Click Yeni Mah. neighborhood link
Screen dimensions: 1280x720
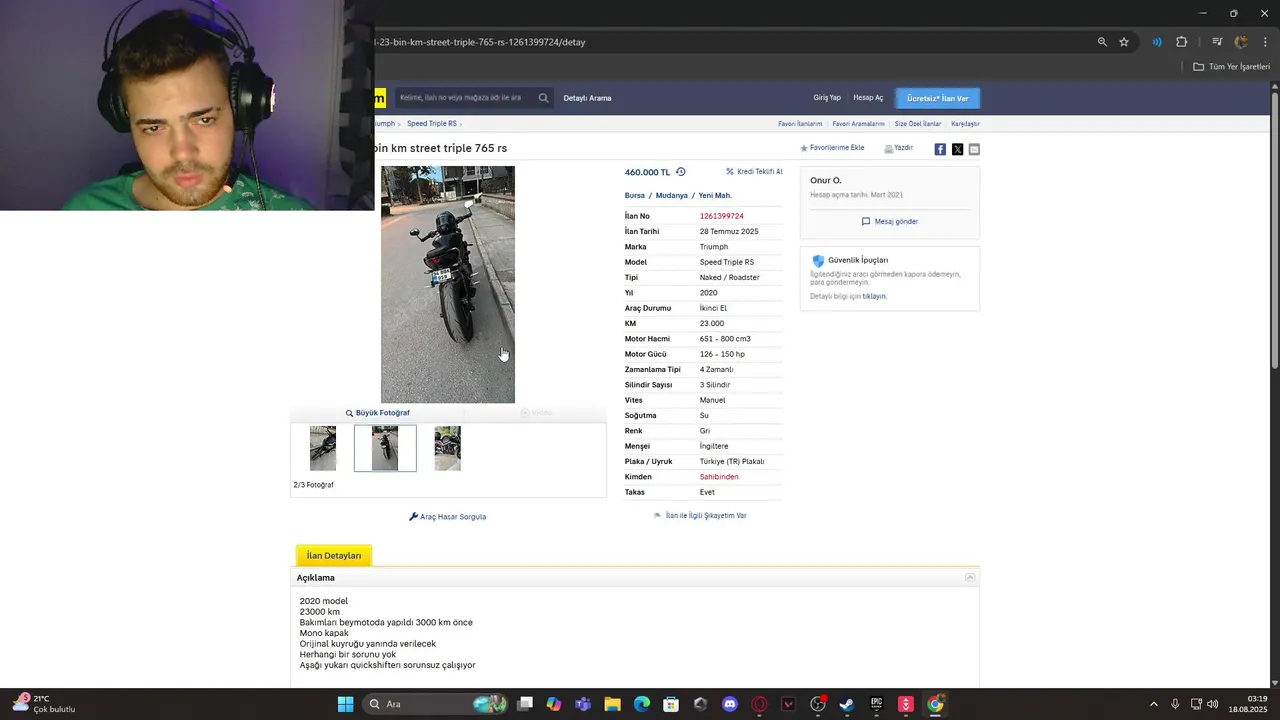click(x=715, y=196)
